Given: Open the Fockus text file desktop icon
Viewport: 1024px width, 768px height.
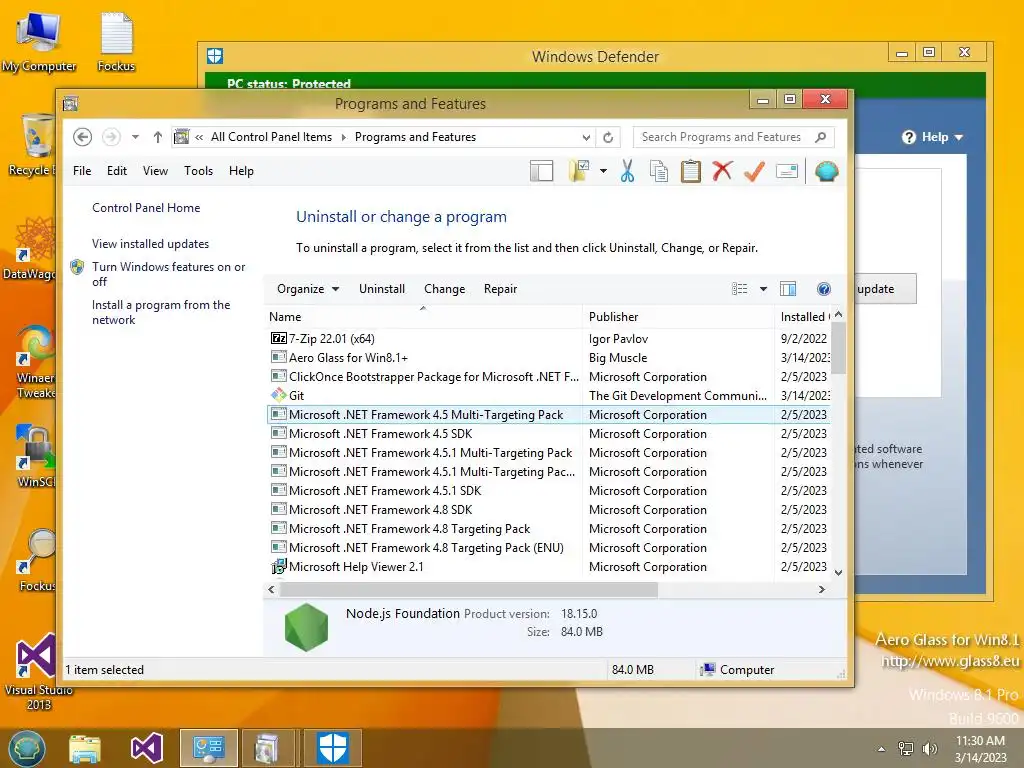Looking at the screenshot, I should coord(116,43).
